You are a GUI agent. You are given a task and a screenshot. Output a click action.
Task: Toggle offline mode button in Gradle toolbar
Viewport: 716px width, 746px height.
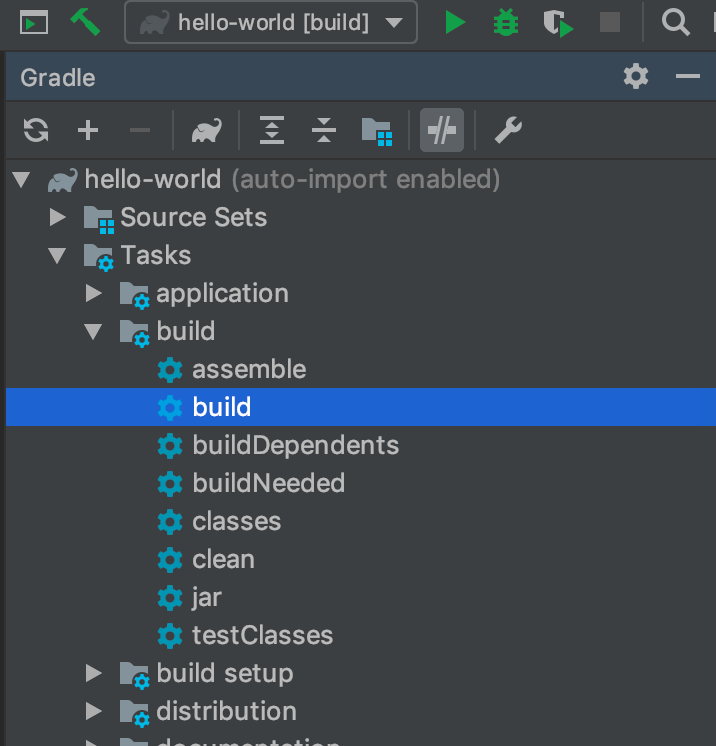442,130
